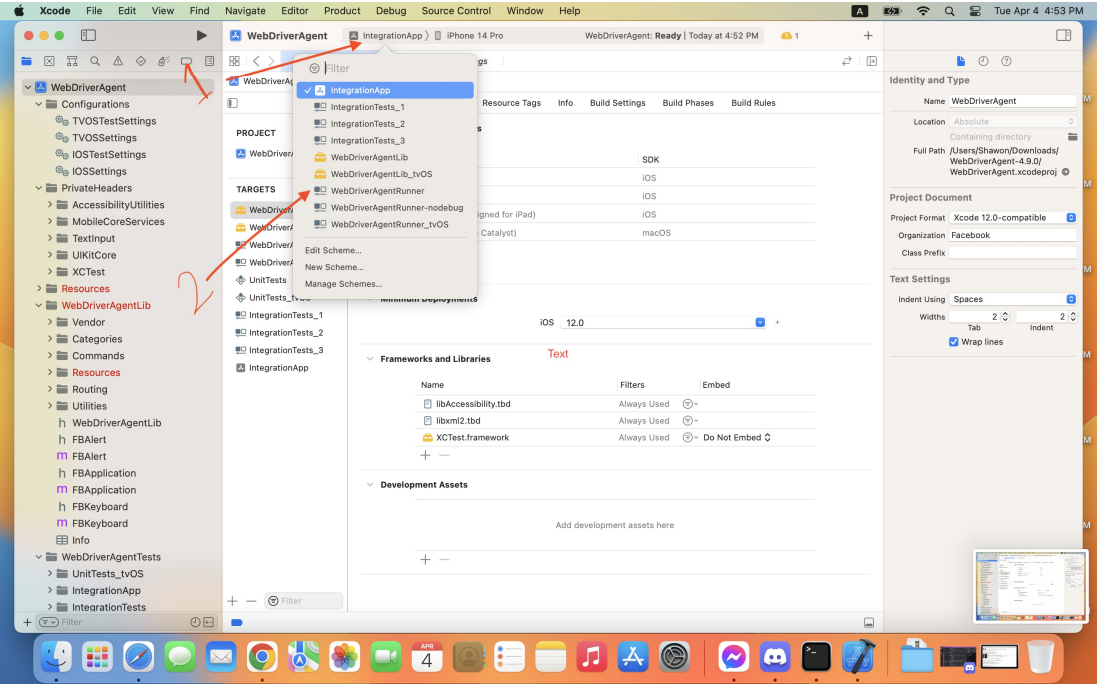1097x684 pixels.
Task: Open the iOS 12.0 deployment dropdown
Action: click(x=664, y=322)
